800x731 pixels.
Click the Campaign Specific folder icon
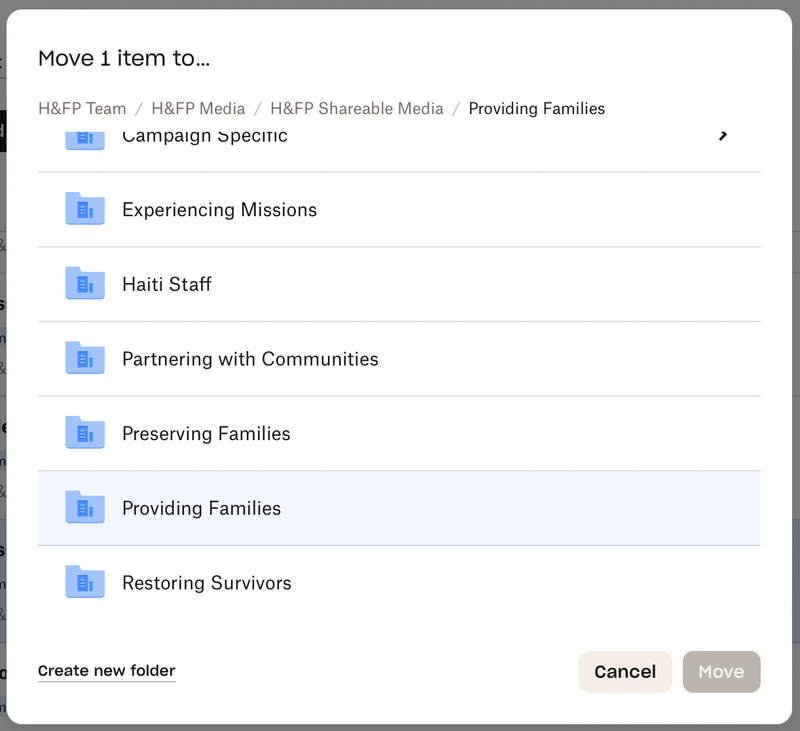point(85,140)
